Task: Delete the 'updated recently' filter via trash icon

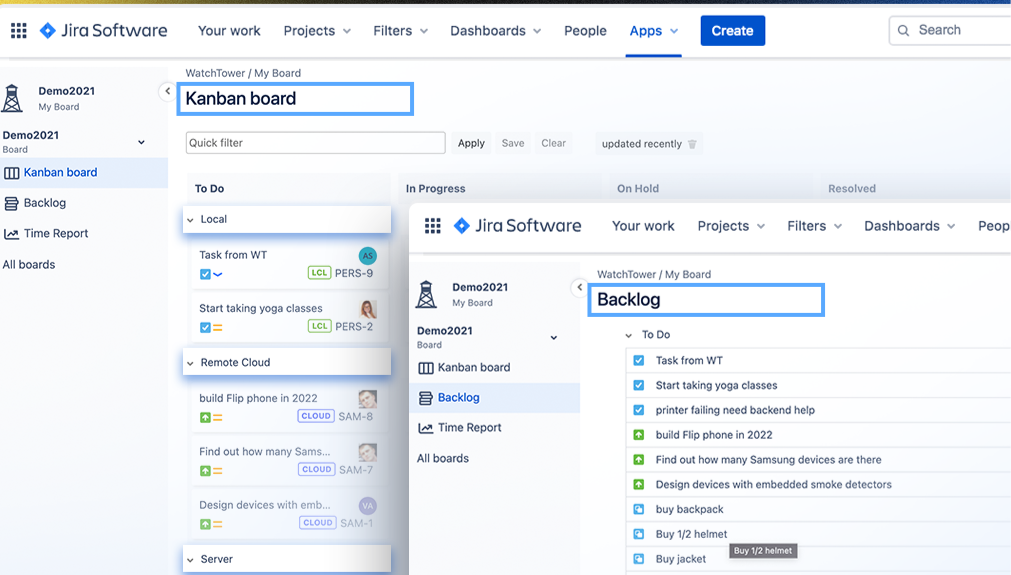Action: [692, 144]
